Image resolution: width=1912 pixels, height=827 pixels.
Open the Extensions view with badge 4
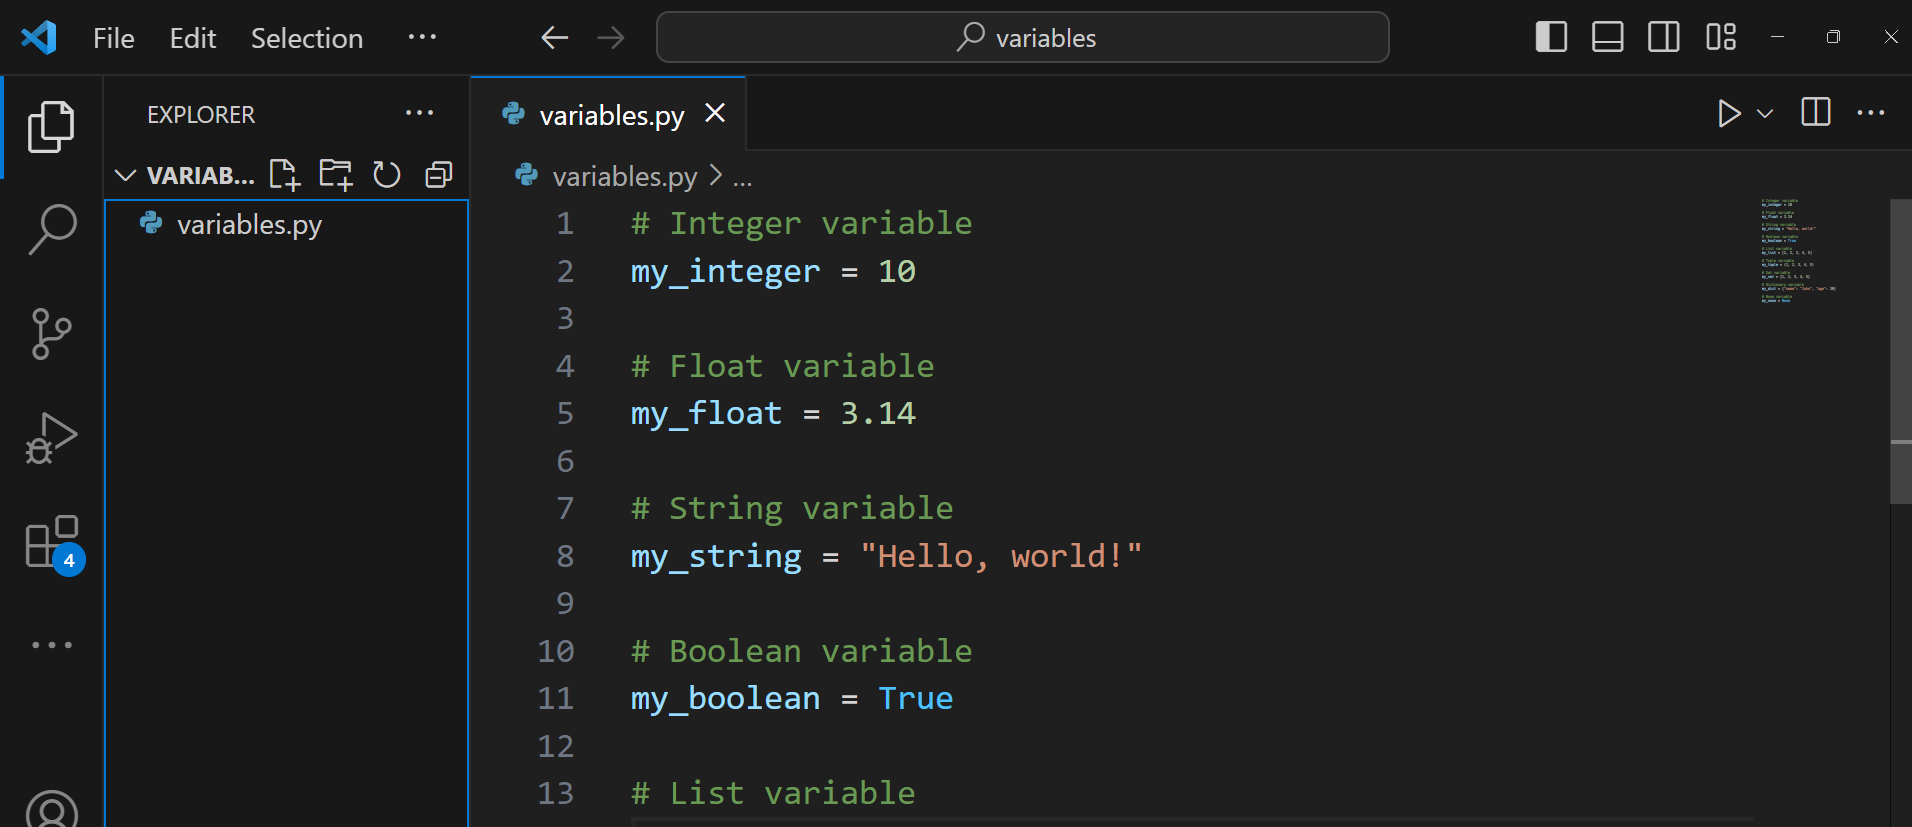point(53,544)
